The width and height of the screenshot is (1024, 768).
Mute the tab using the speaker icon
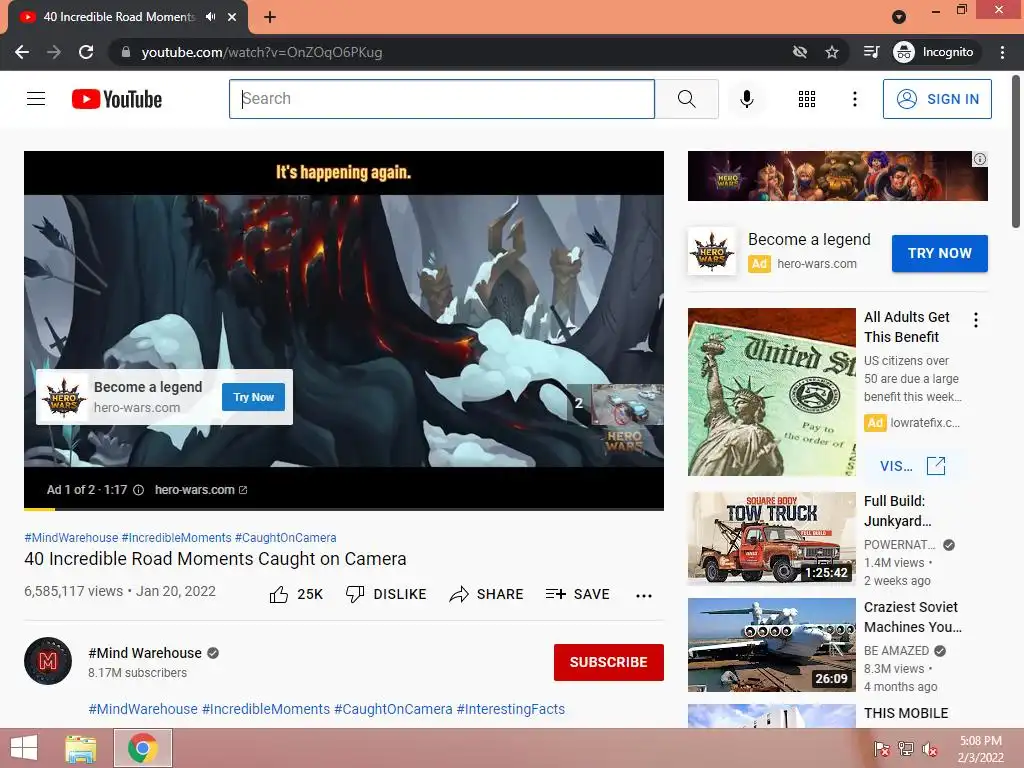tap(210, 17)
